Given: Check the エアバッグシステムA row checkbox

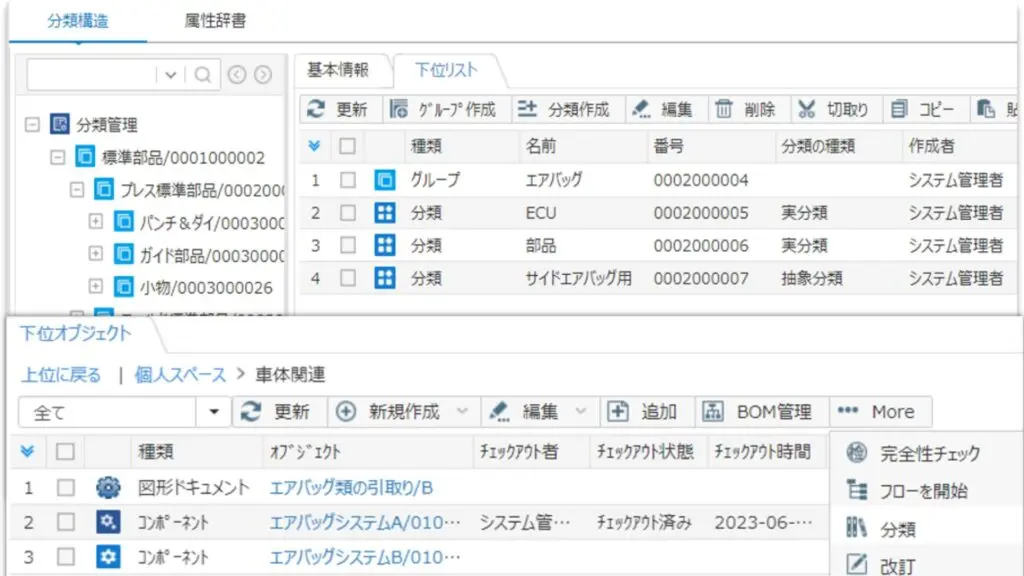Looking at the screenshot, I should pos(65,522).
